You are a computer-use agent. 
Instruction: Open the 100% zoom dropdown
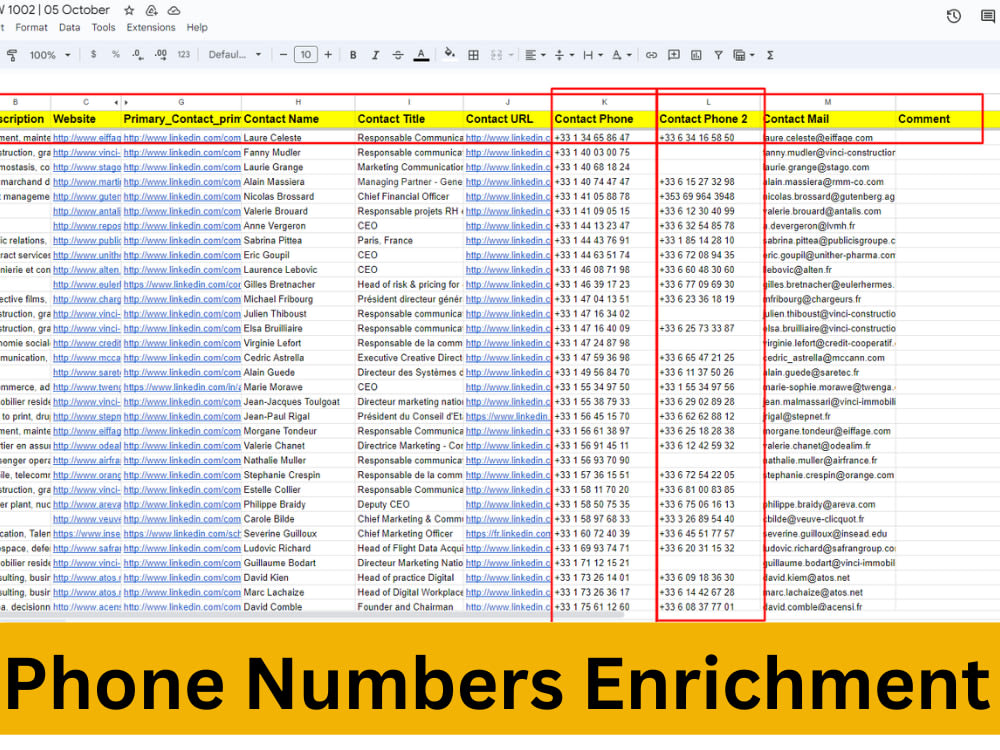tap(49, 55)
